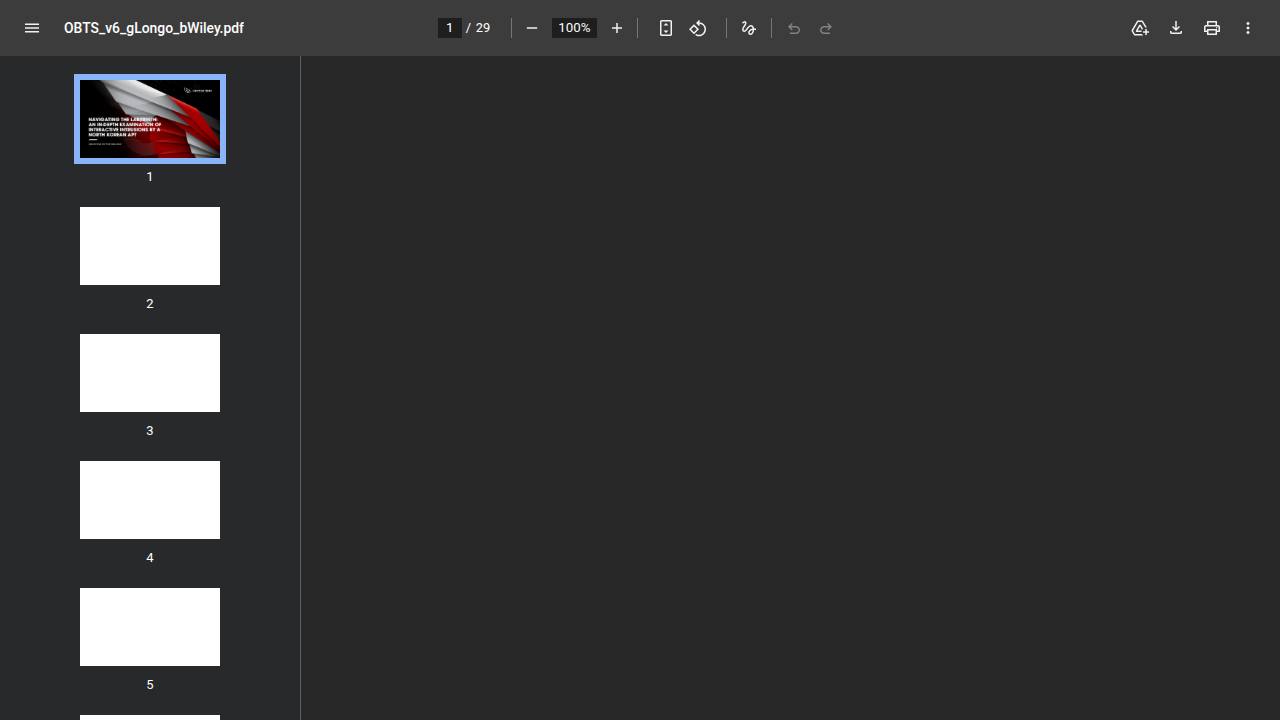Screen dimensions: 1280x720
Task: Select page 1 thumbnail
Action: coord(150,119)
